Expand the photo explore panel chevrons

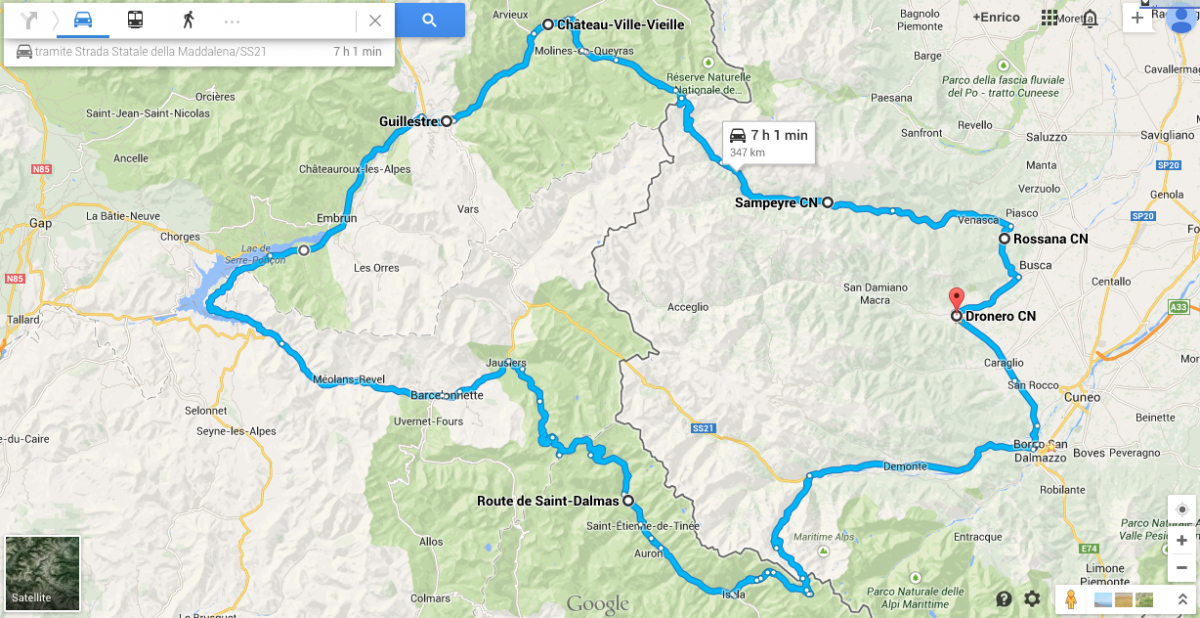pyautogui.click(x=1182, y=600)
